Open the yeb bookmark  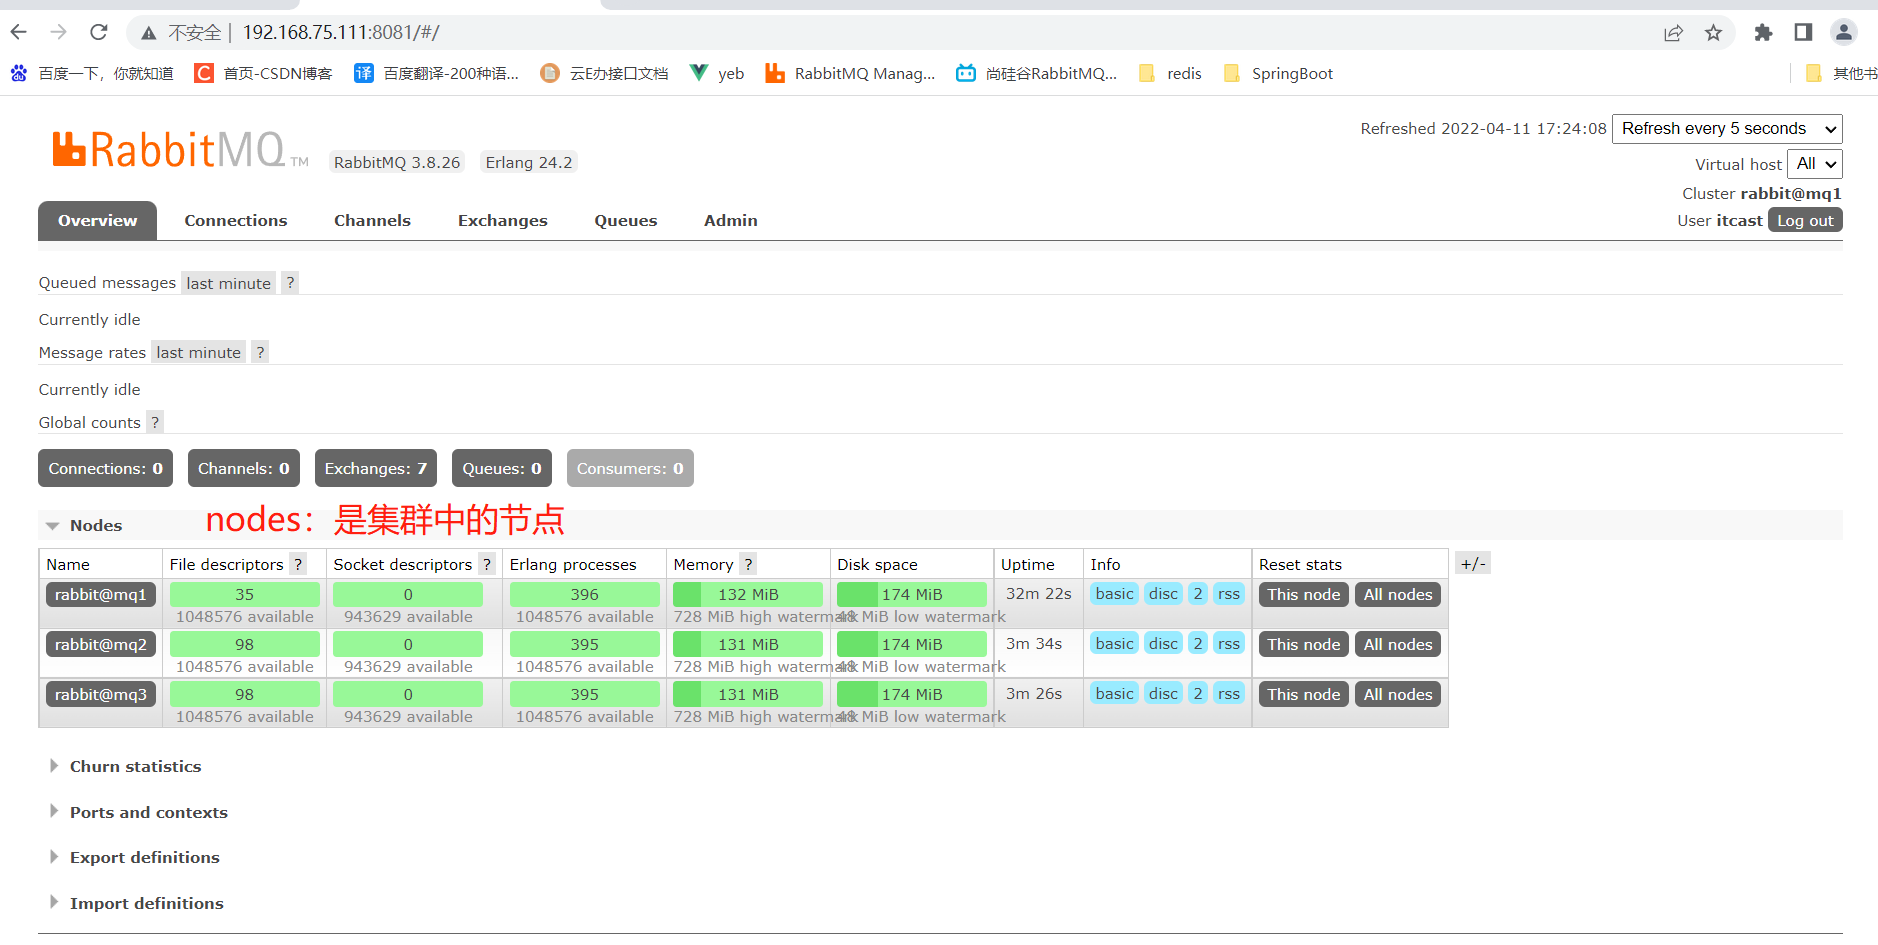717,73
